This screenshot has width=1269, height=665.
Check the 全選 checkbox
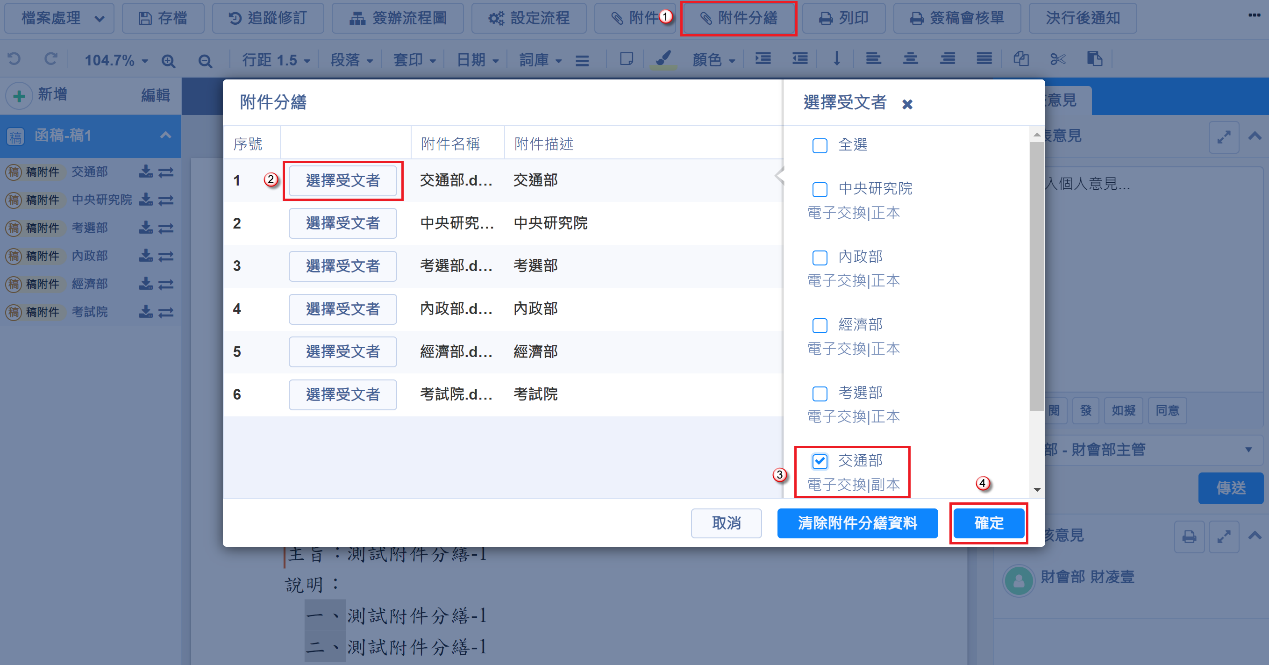click(820, 146)
